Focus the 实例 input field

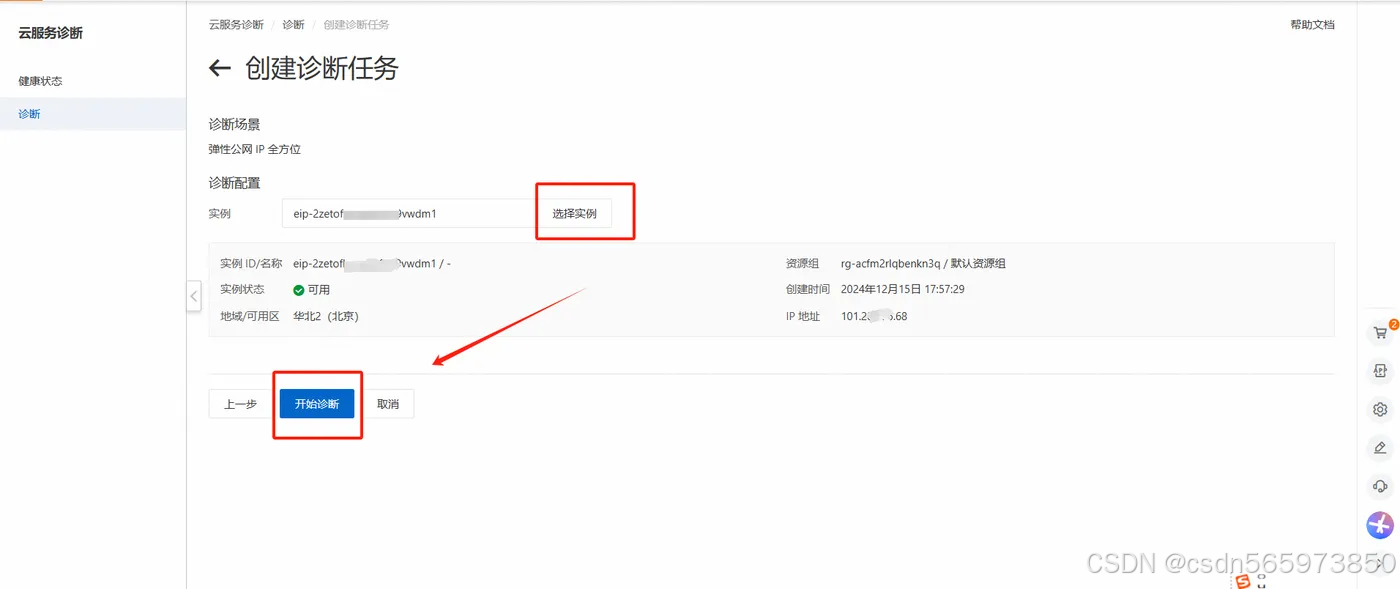tap(410, 213)
